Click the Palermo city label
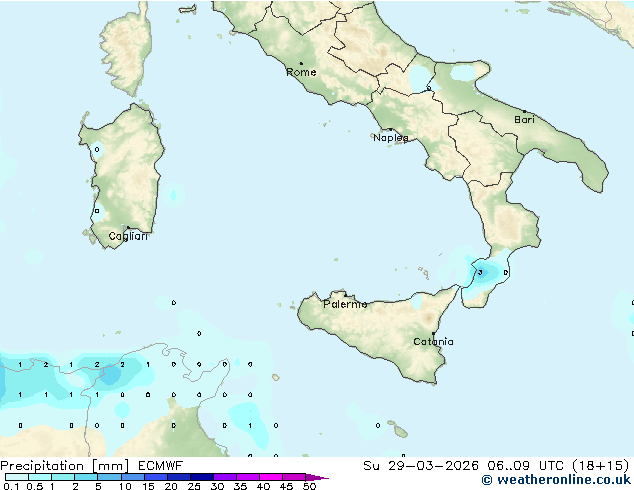 [345, 304]
